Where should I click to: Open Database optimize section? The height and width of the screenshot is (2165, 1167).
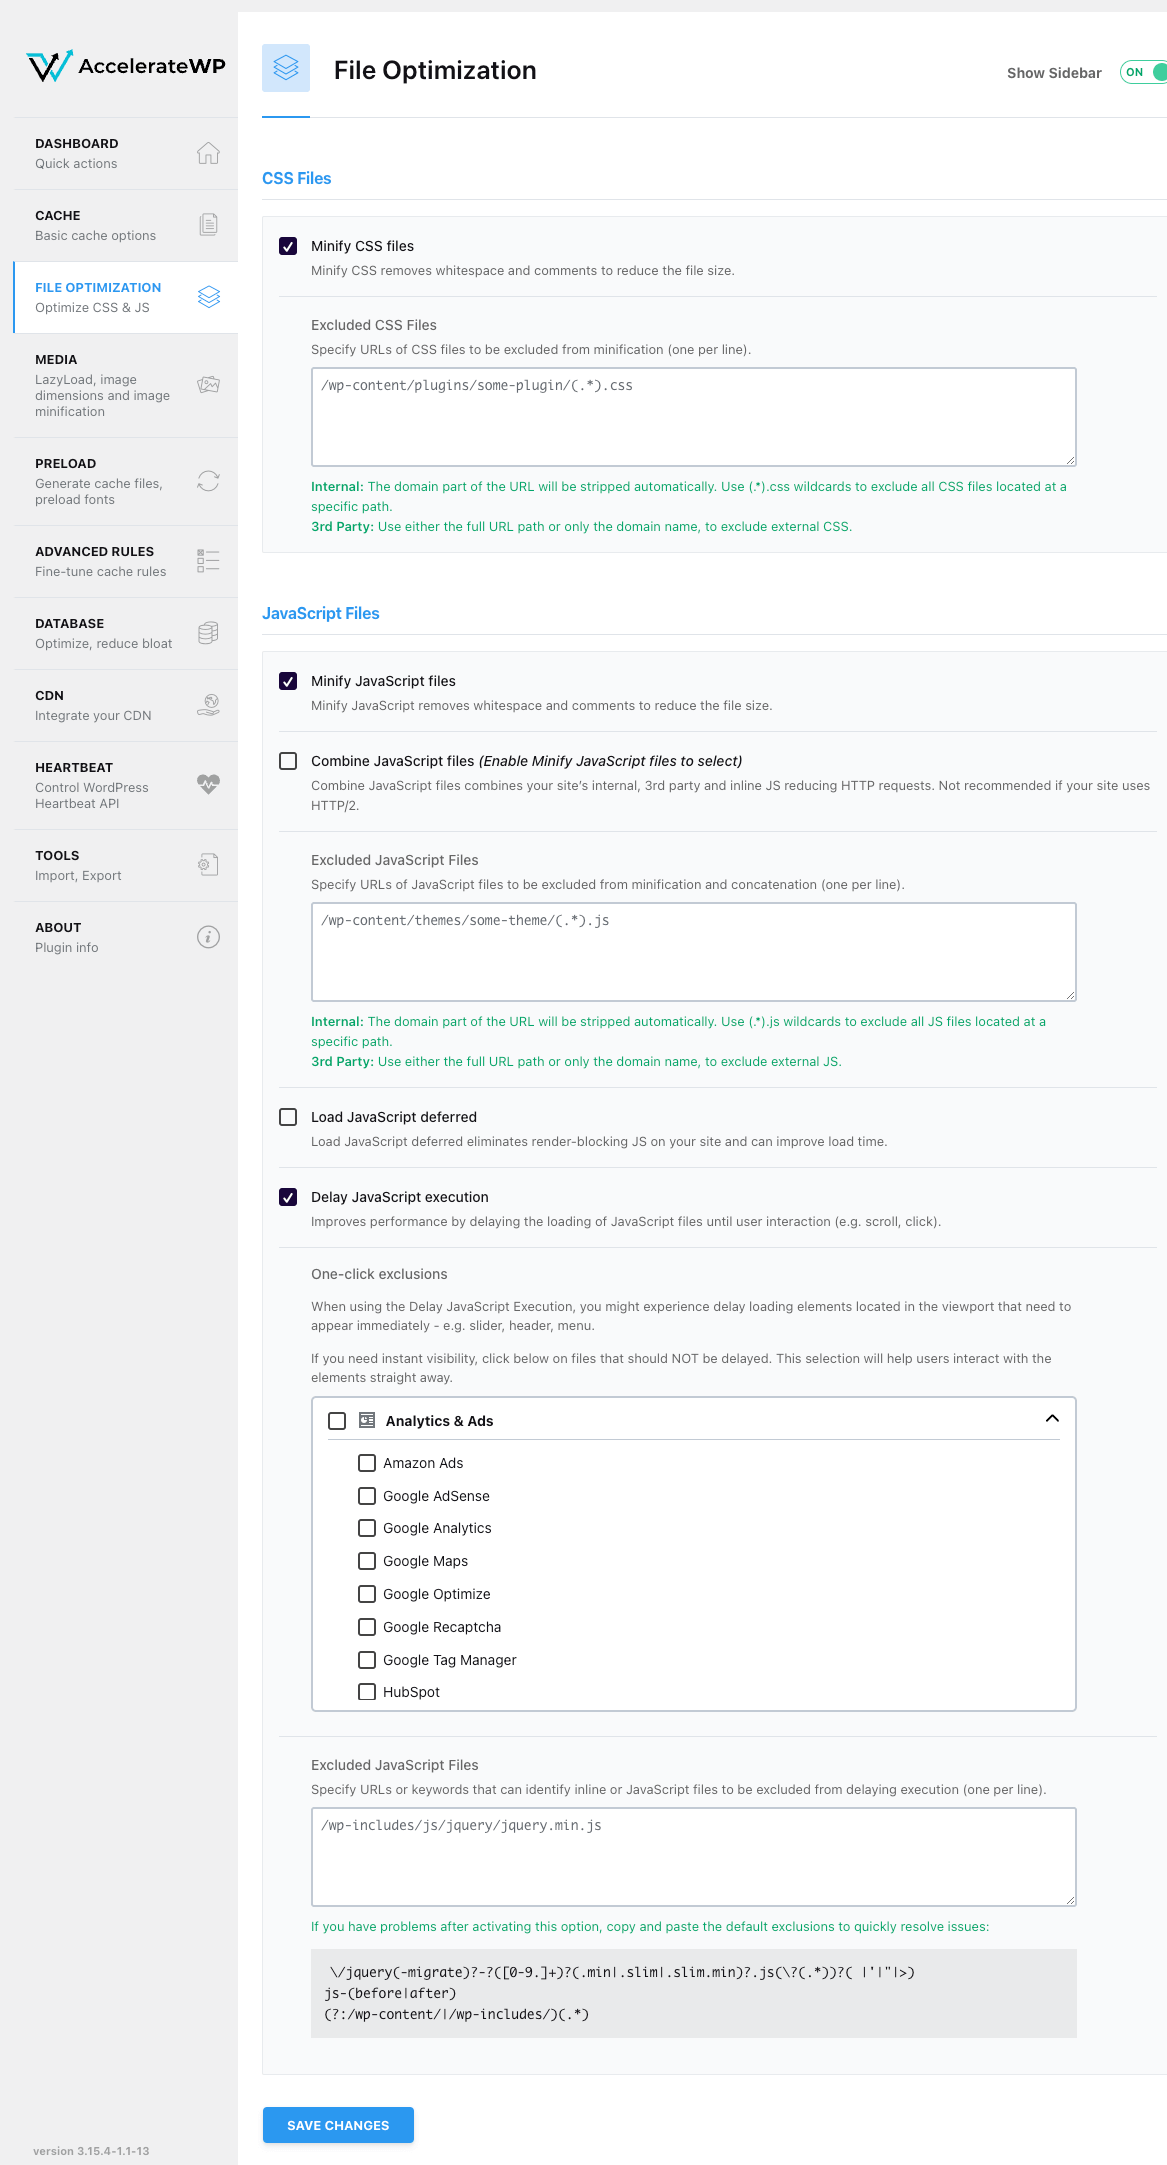pyautogui.click(x=126, y=633)
